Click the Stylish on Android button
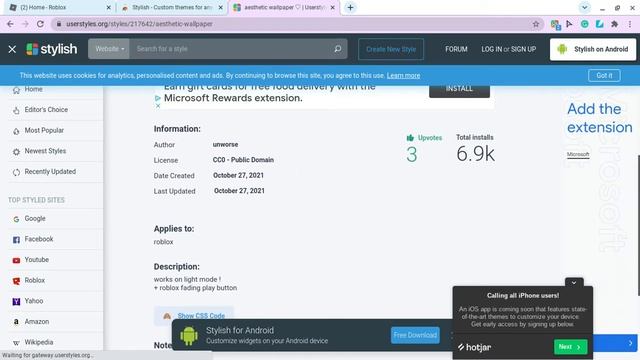640x360 pixels. click(x=593, y=49)
